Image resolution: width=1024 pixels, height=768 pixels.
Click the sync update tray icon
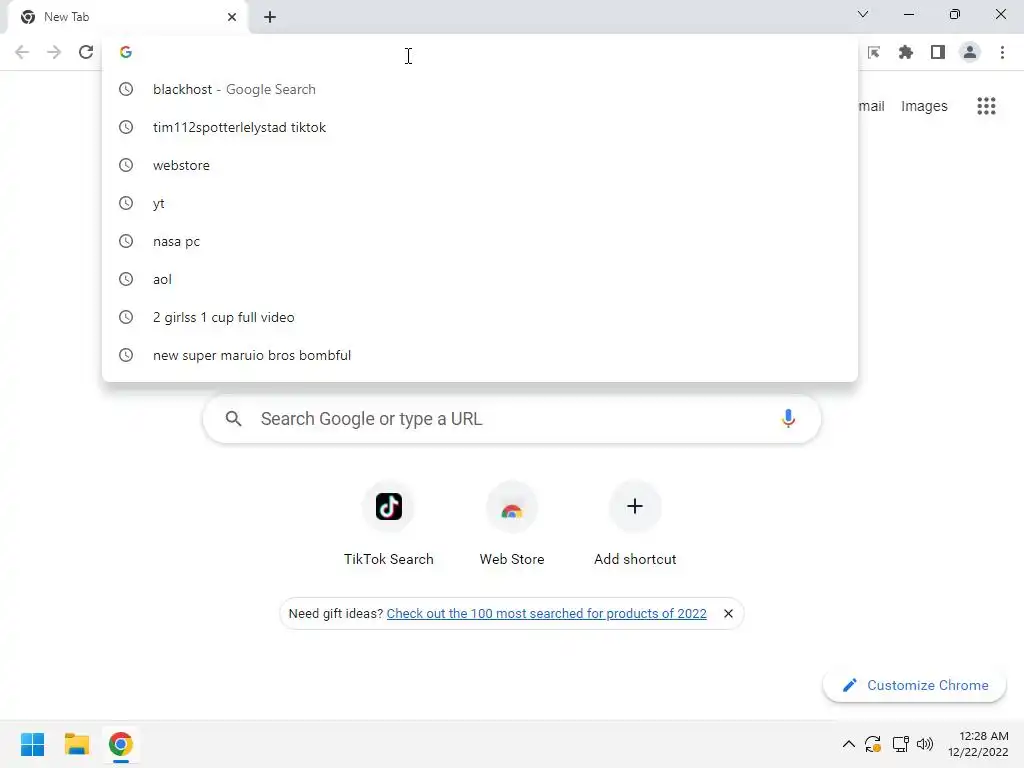click(873, 744)
